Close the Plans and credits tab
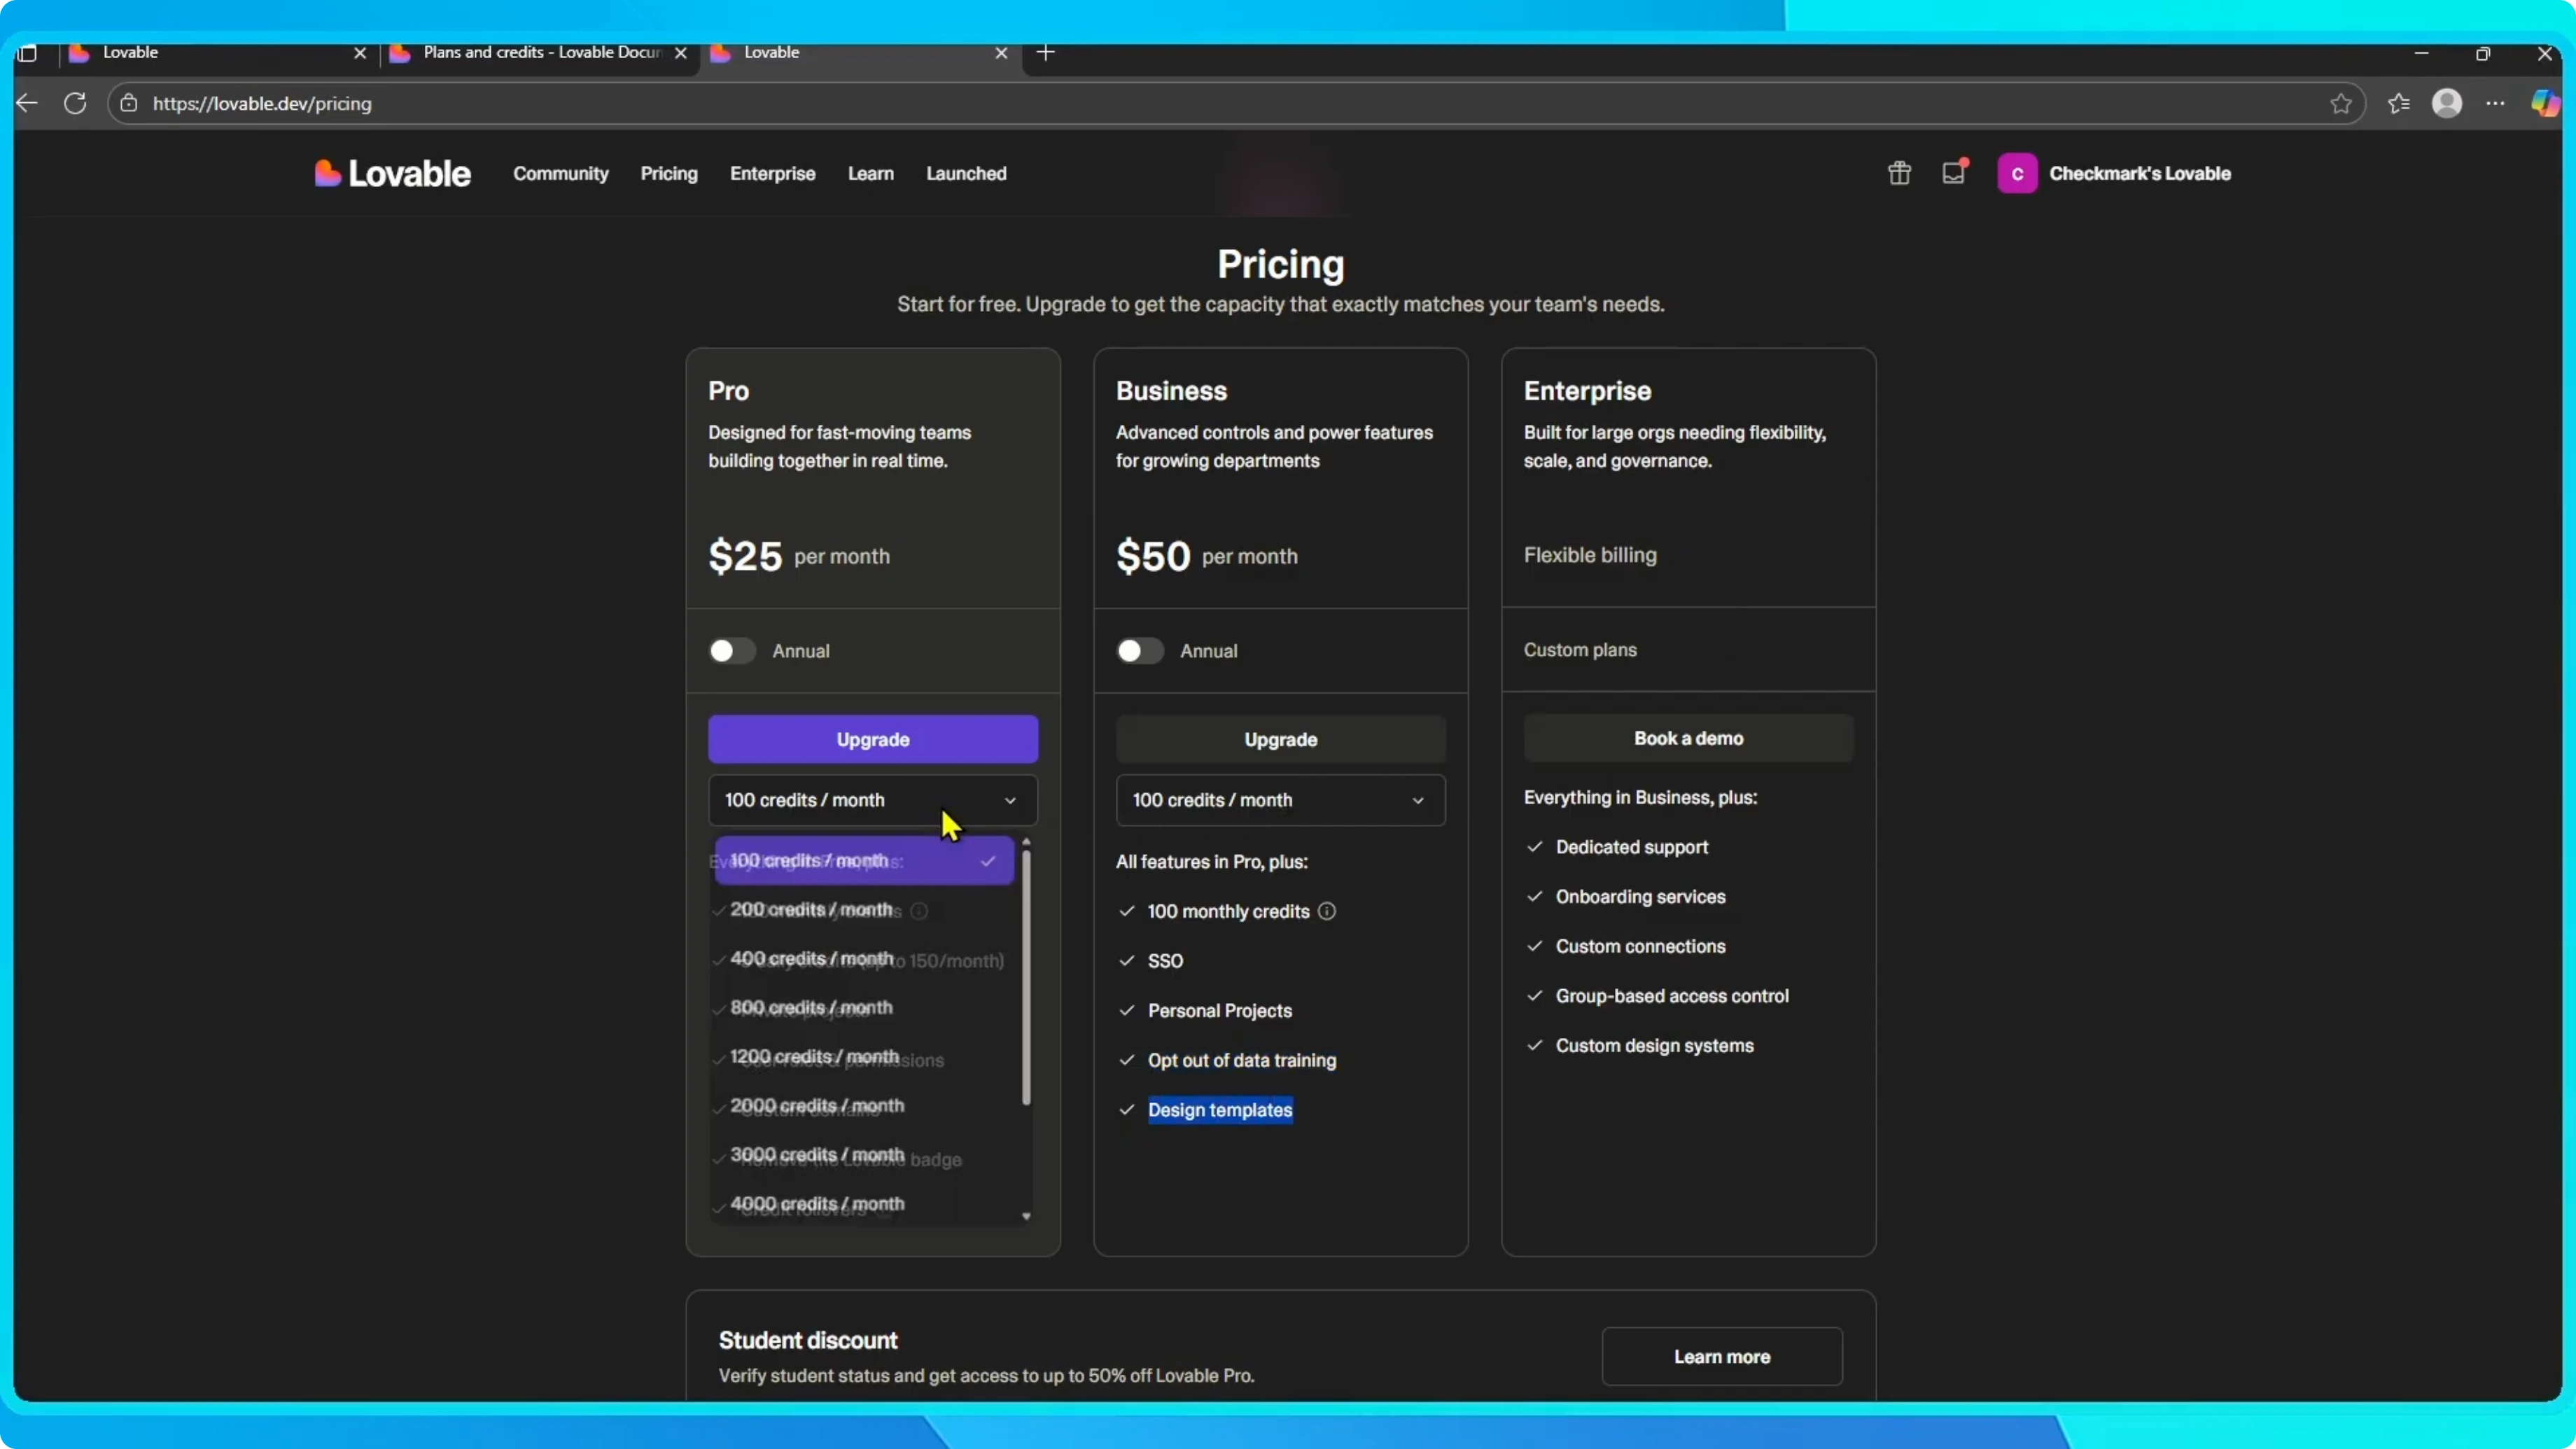 click(681, 53)
